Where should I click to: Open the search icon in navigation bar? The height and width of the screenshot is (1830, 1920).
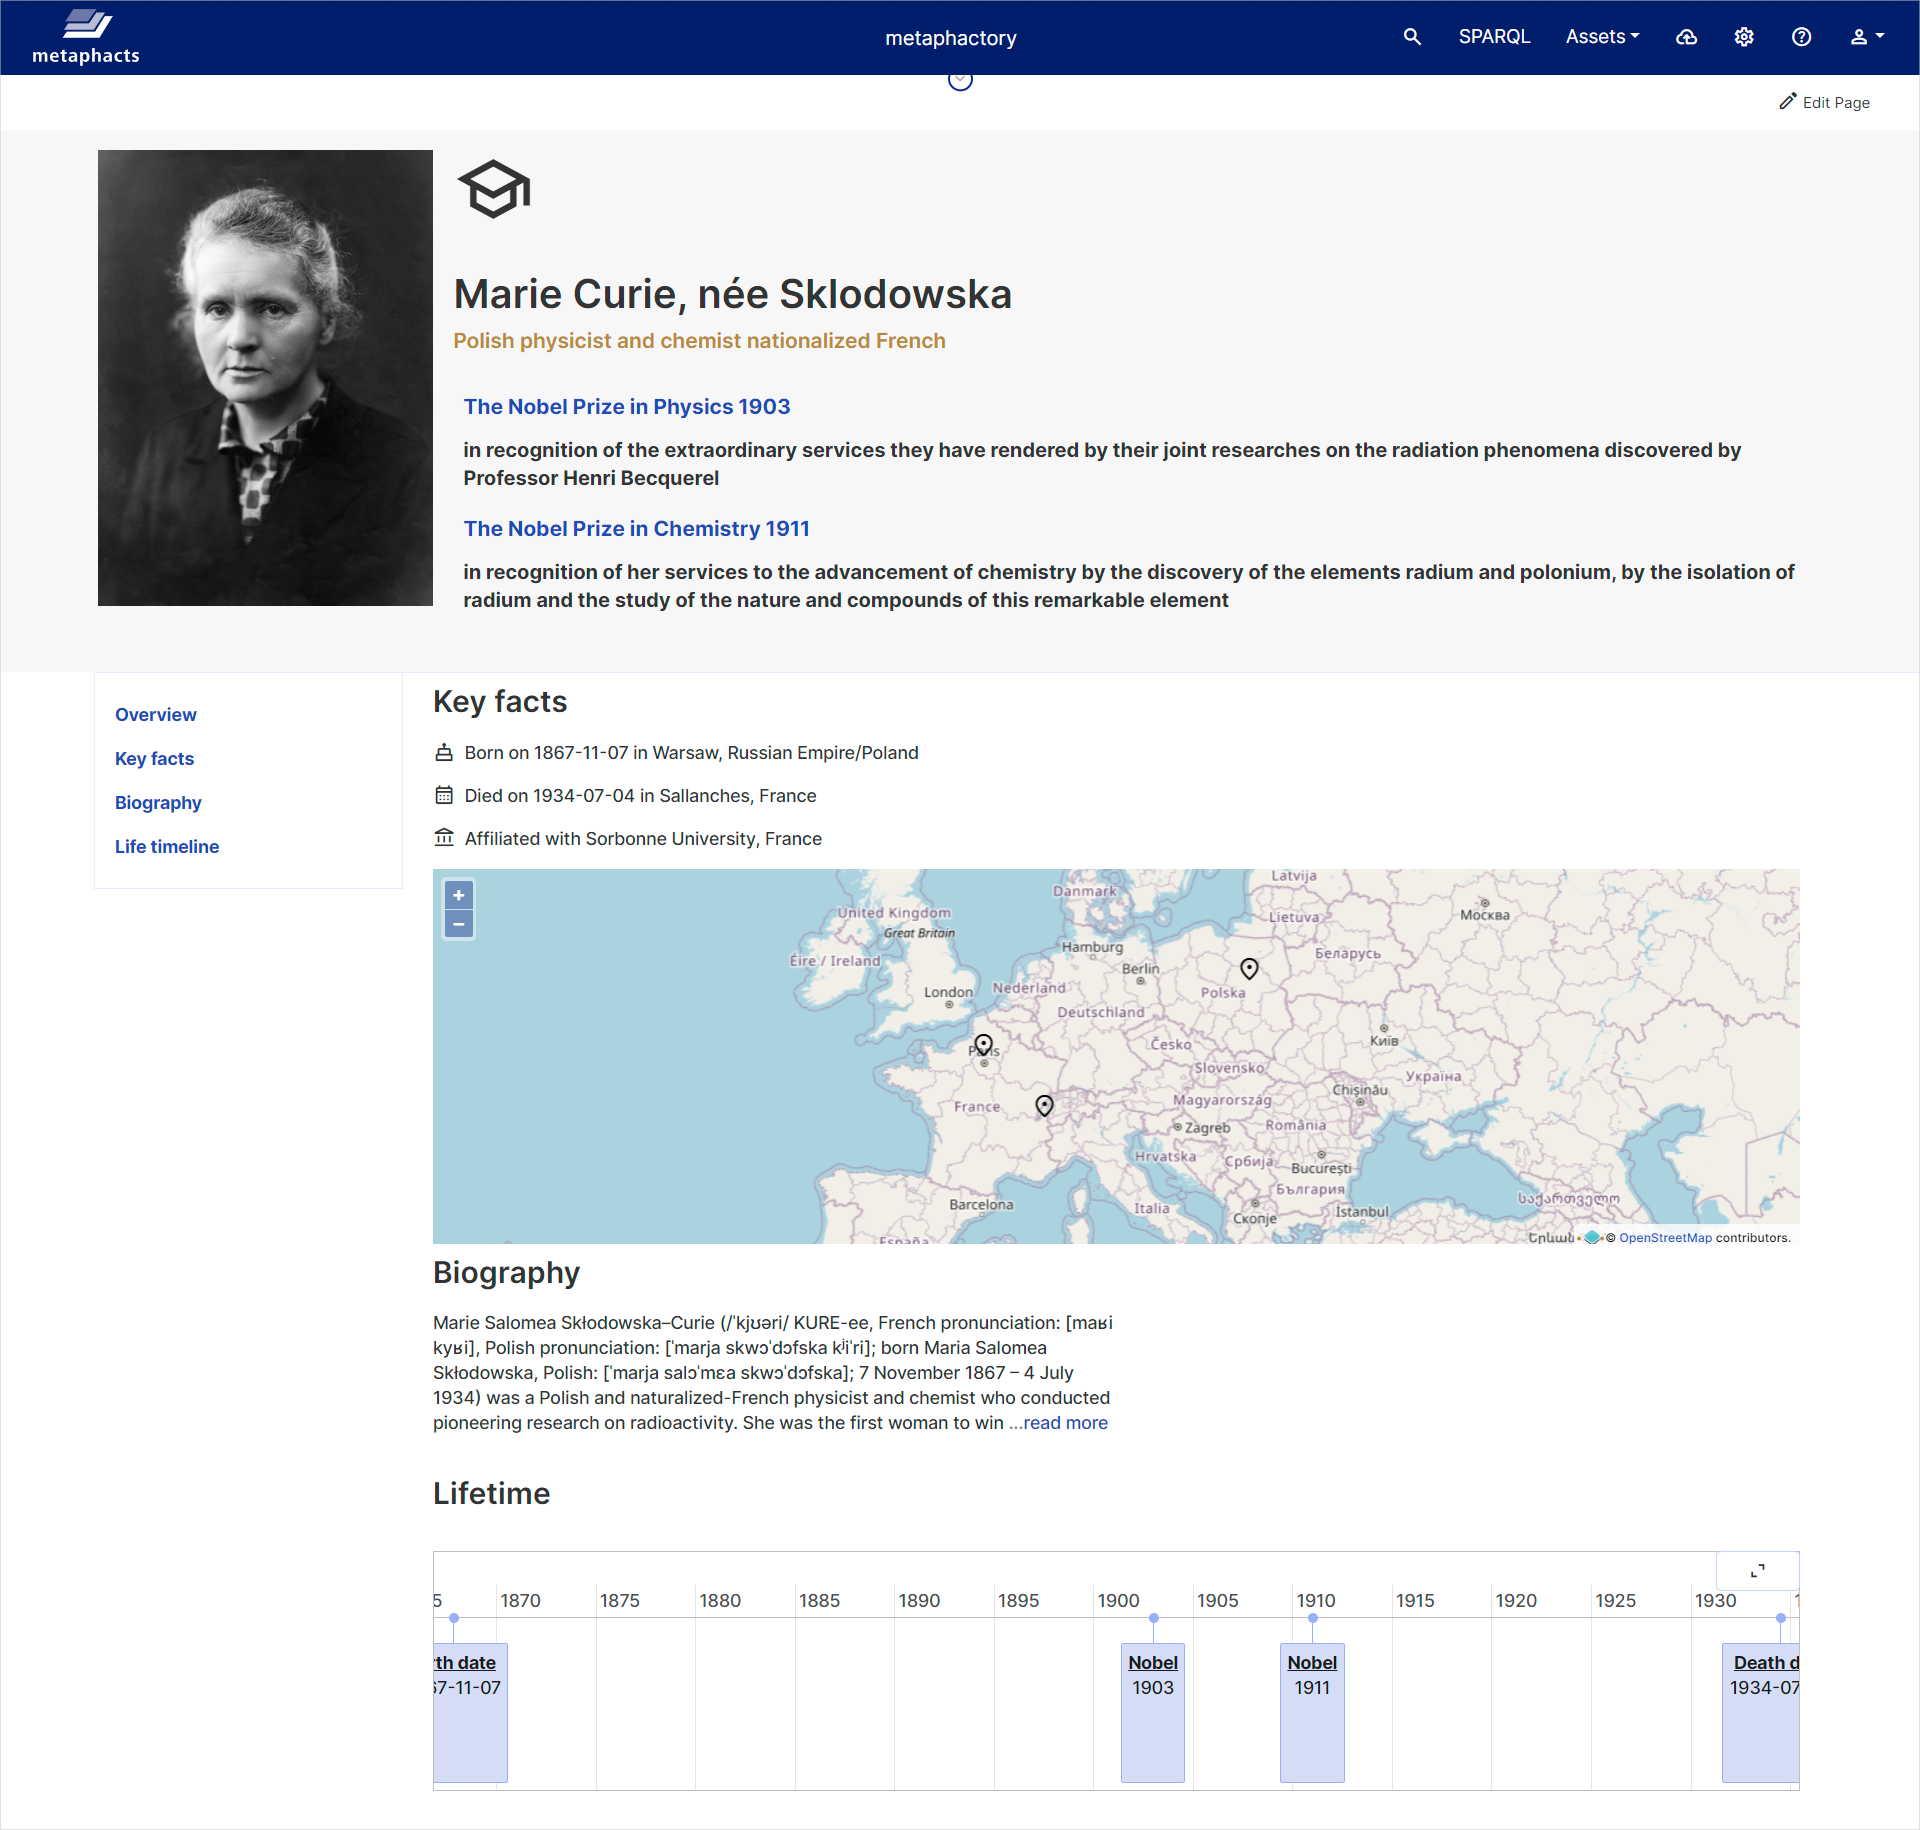click(1412, 37)
